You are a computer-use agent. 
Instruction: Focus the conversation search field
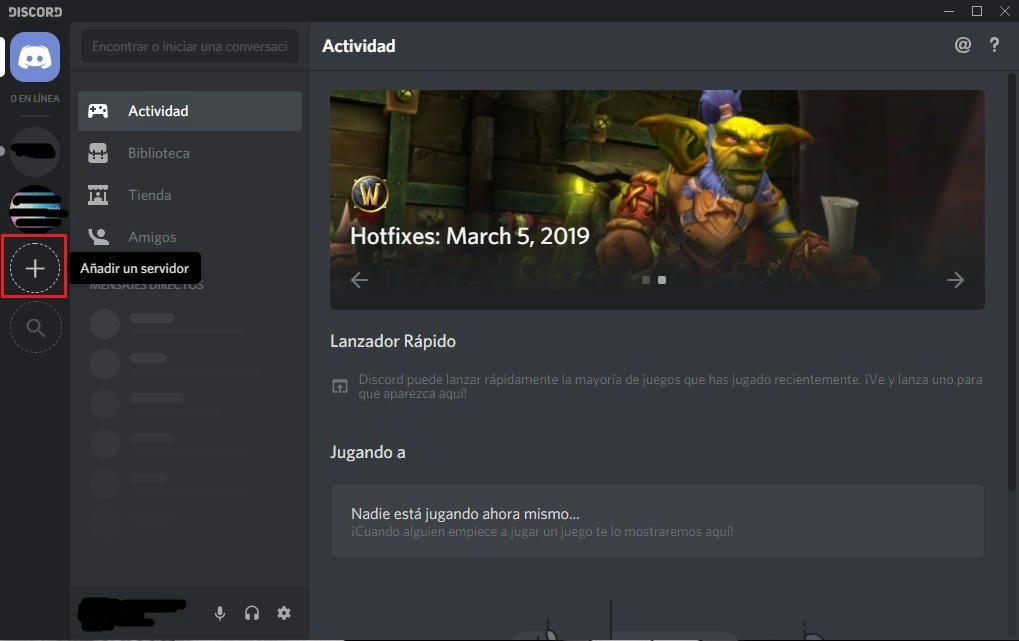190,46
